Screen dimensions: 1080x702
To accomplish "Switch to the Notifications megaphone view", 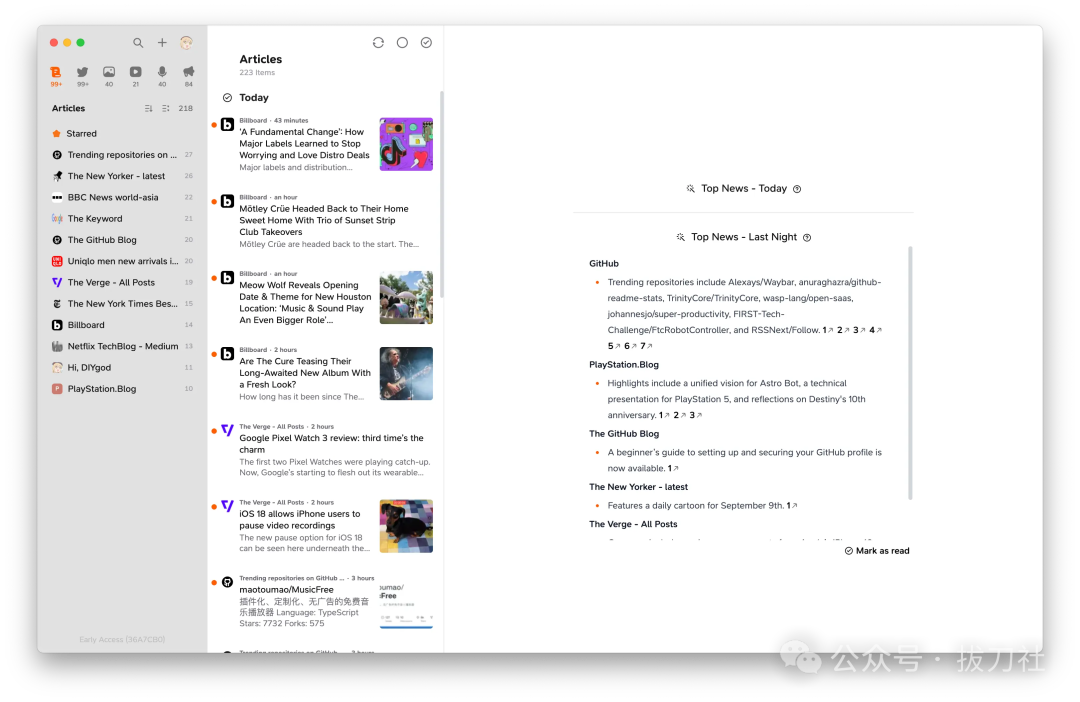I will click(x=189, y=76).
